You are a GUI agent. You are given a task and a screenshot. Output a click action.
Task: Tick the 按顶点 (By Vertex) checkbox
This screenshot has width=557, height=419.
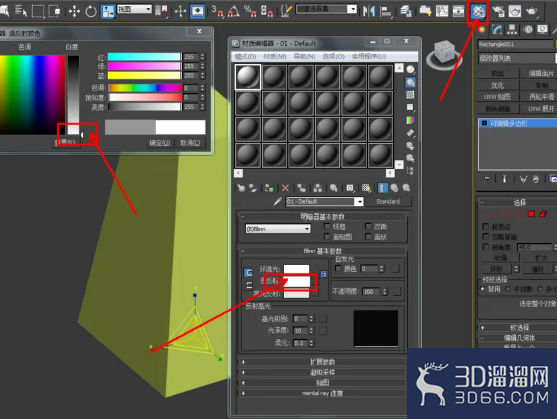coord(486,226)
